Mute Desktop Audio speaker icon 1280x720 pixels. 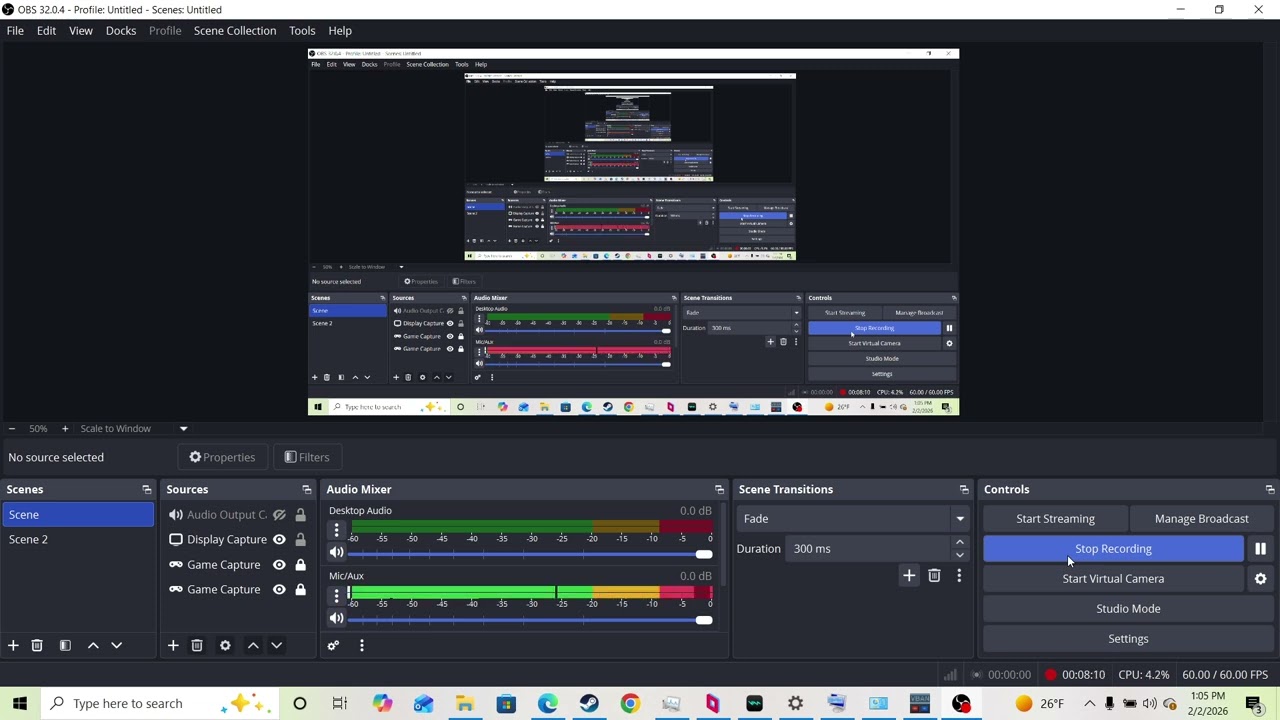(337, 553)
